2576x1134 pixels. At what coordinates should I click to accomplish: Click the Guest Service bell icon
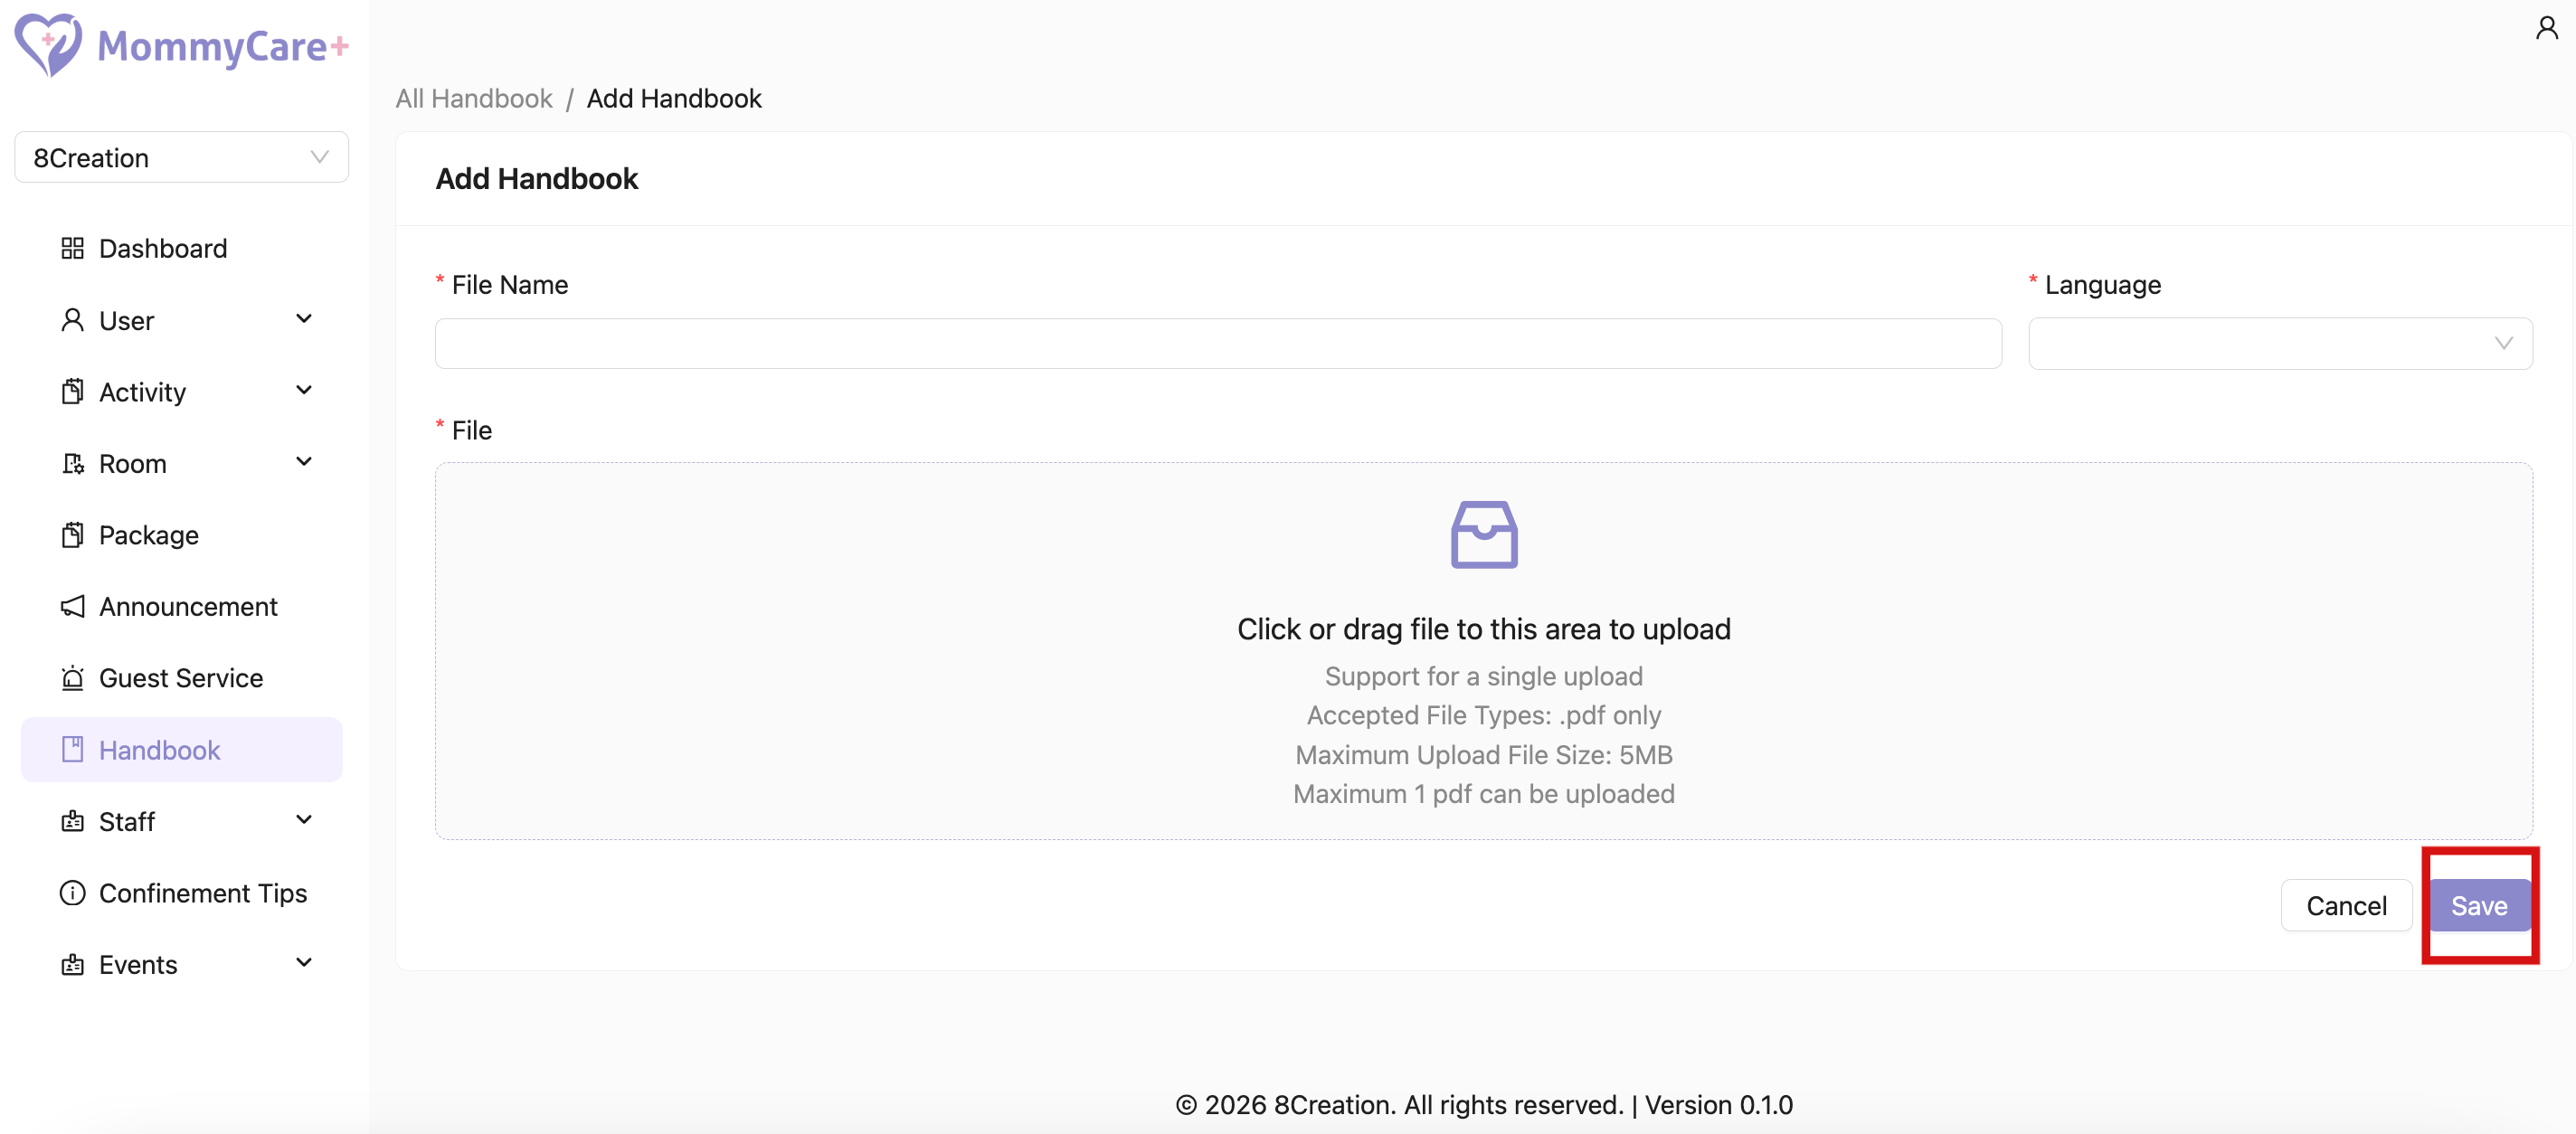72,678
